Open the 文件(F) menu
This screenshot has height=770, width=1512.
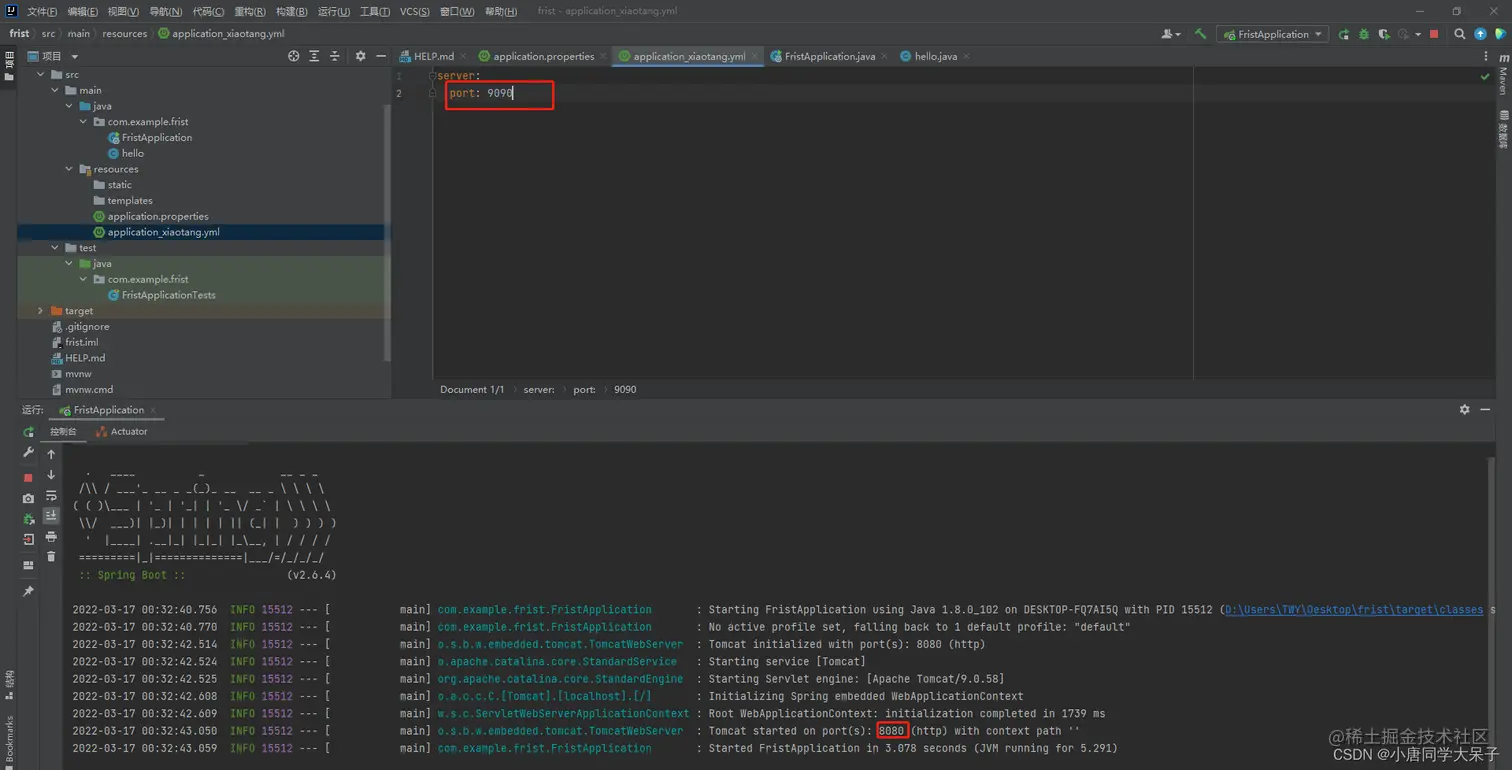(x=42, y=12)
